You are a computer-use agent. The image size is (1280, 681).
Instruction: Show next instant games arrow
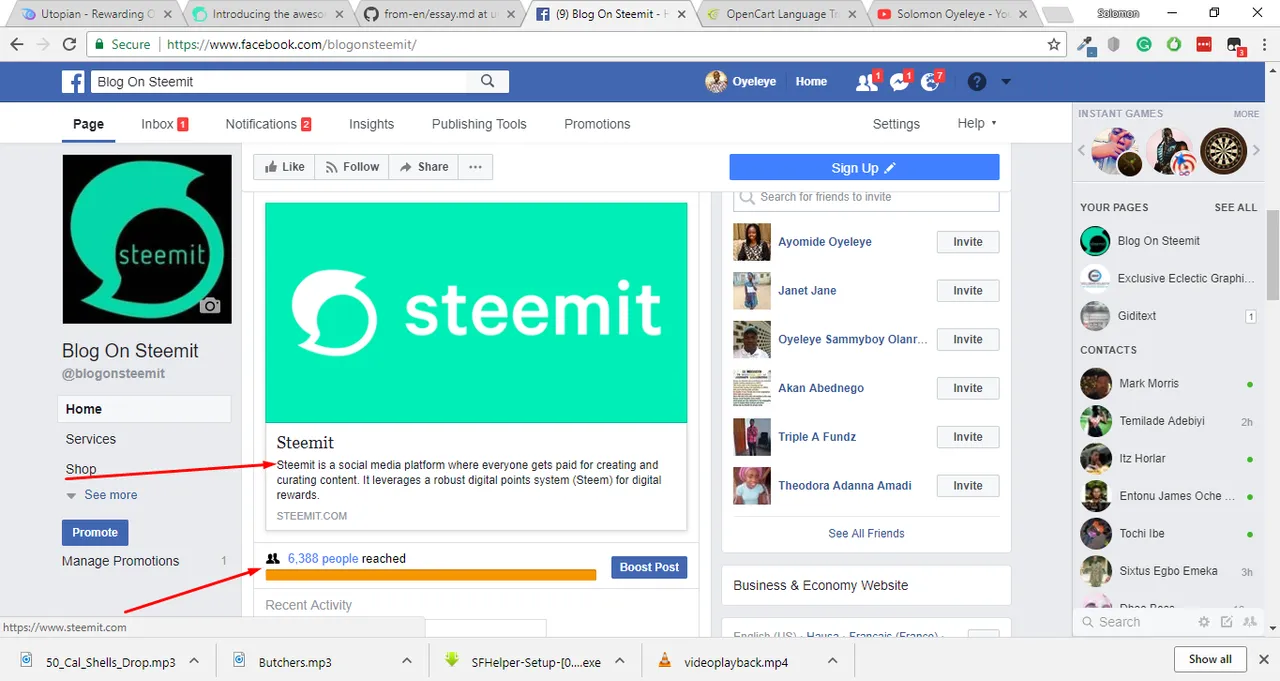(1257, 151)
